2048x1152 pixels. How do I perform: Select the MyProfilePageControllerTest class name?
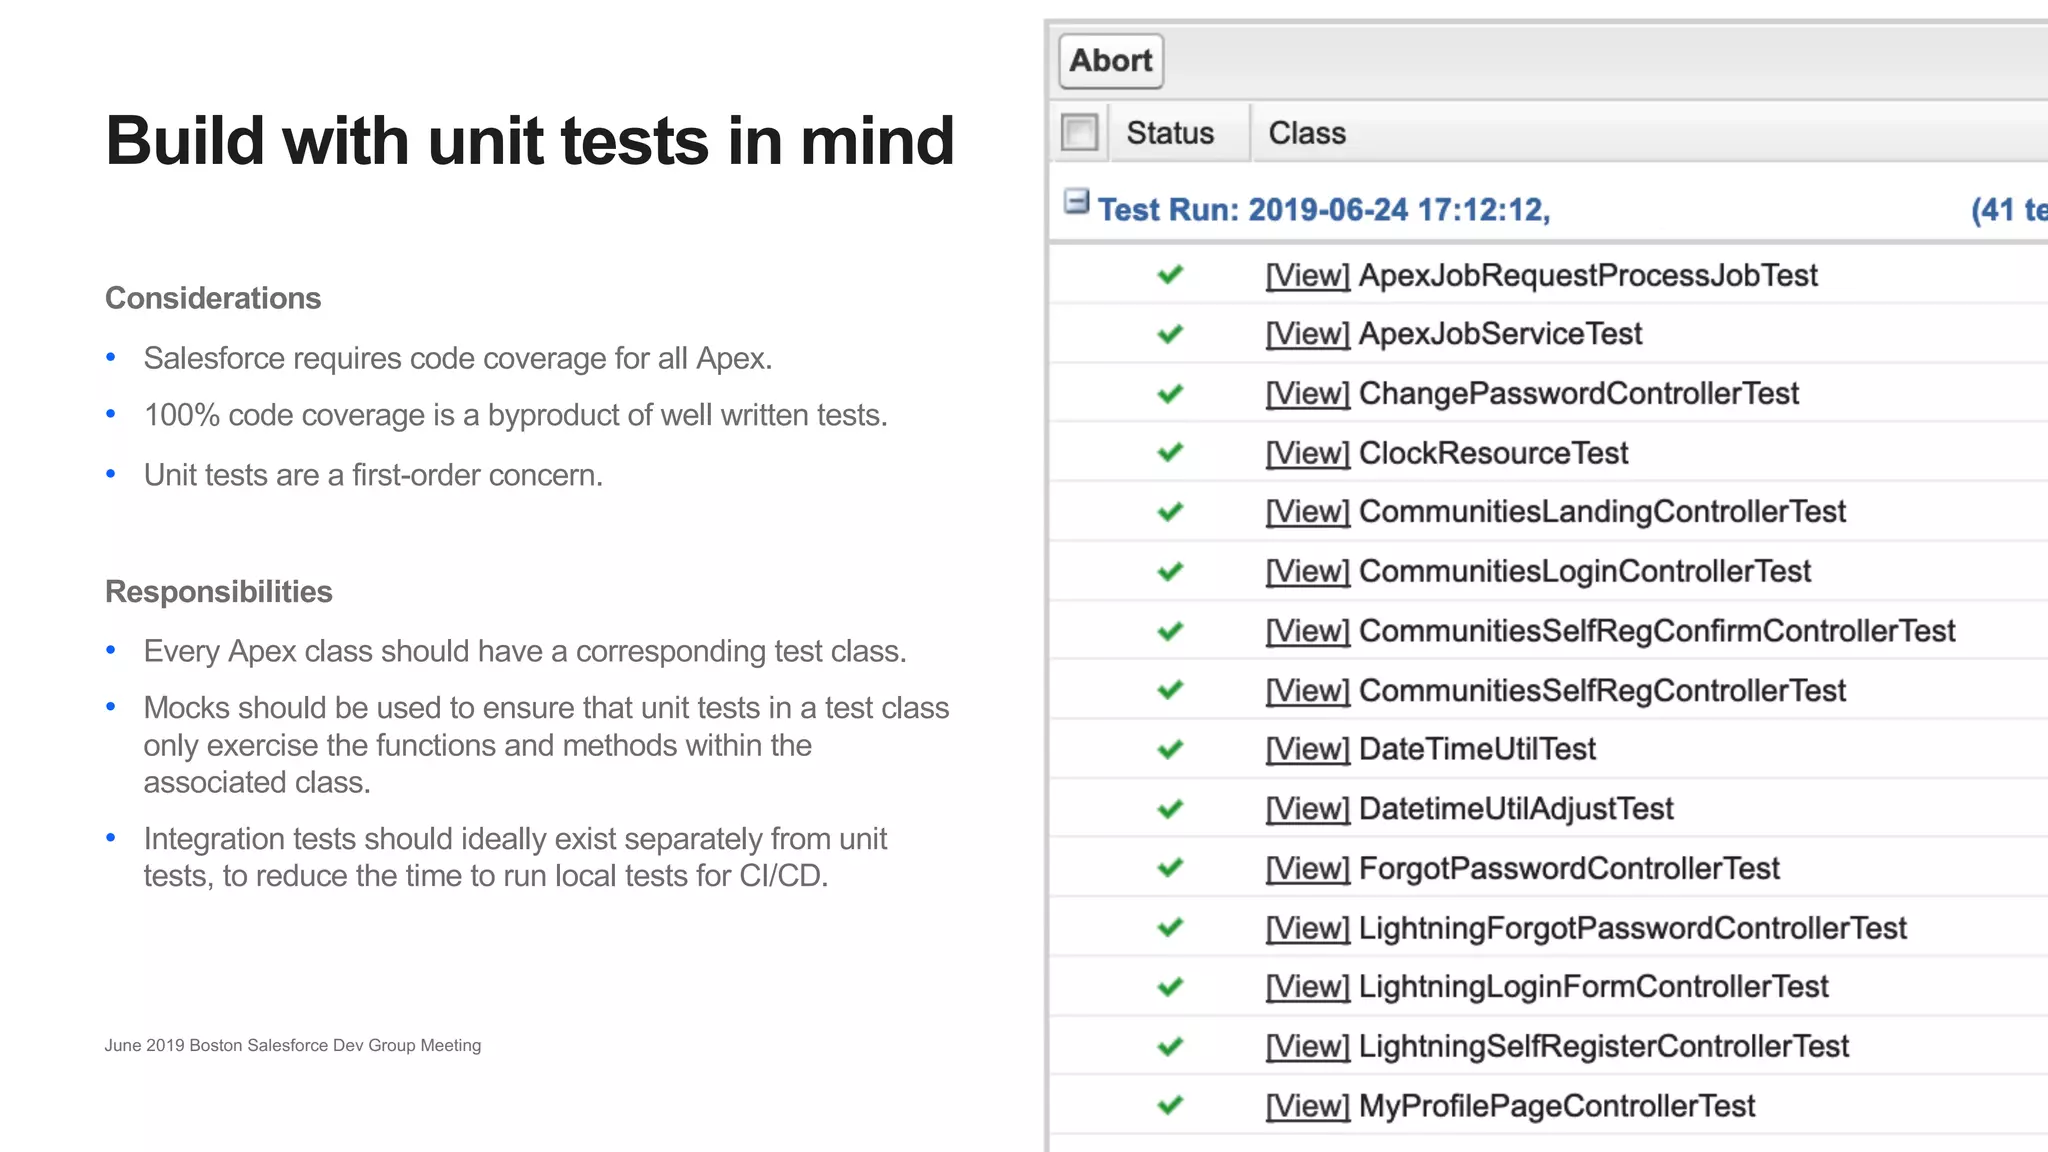coord(1557,1106)
